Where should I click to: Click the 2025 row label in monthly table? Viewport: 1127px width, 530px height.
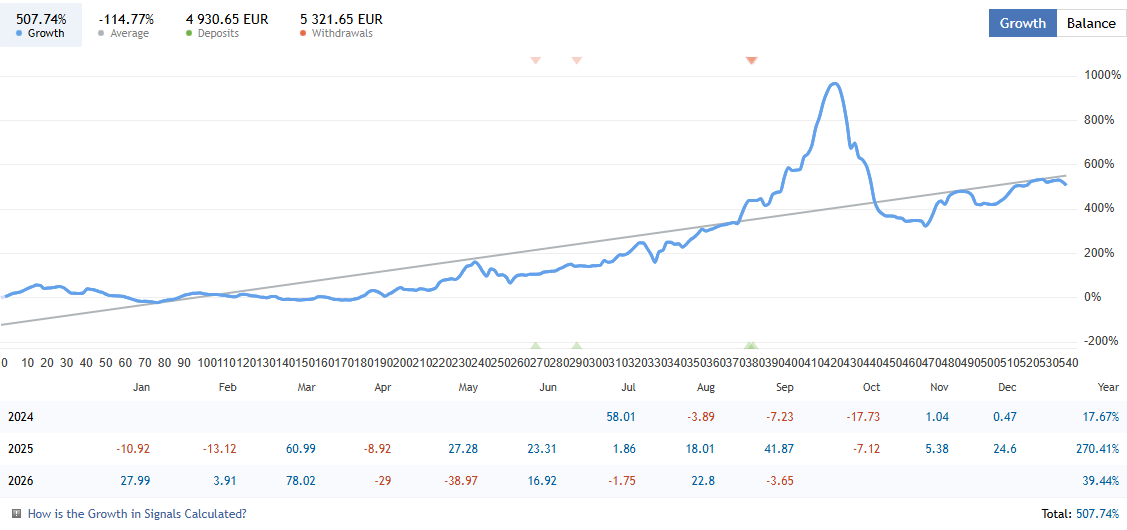click(x=21, y=449)
